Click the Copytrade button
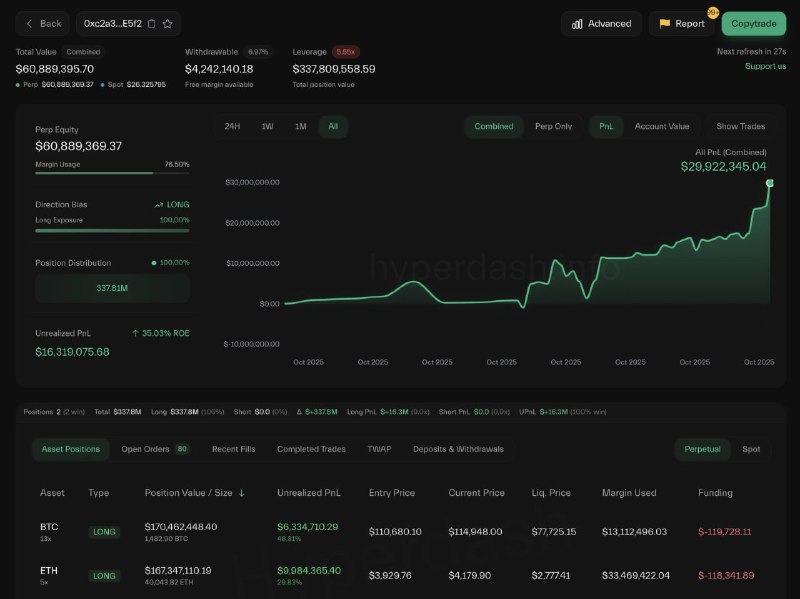Screen dimensions: 800x599 753,23
